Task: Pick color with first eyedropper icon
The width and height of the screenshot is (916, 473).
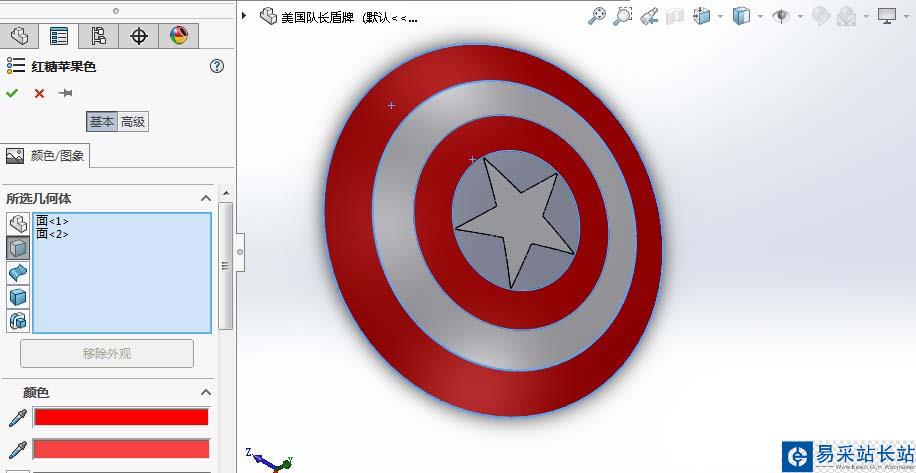Action: click(x=18, y=418)
